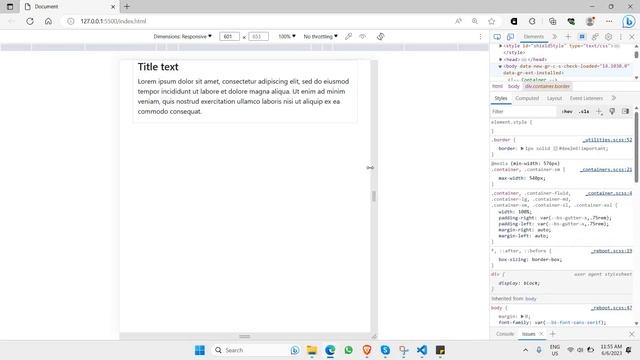Open device toolbar more options menu
640x360 pixels.
480,36
